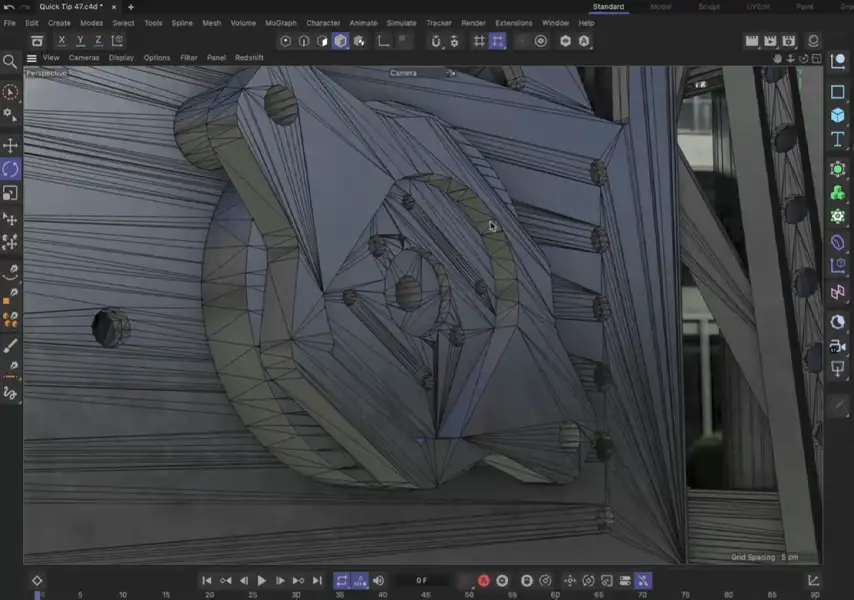Switch to points editing mode

pos(287,41)
